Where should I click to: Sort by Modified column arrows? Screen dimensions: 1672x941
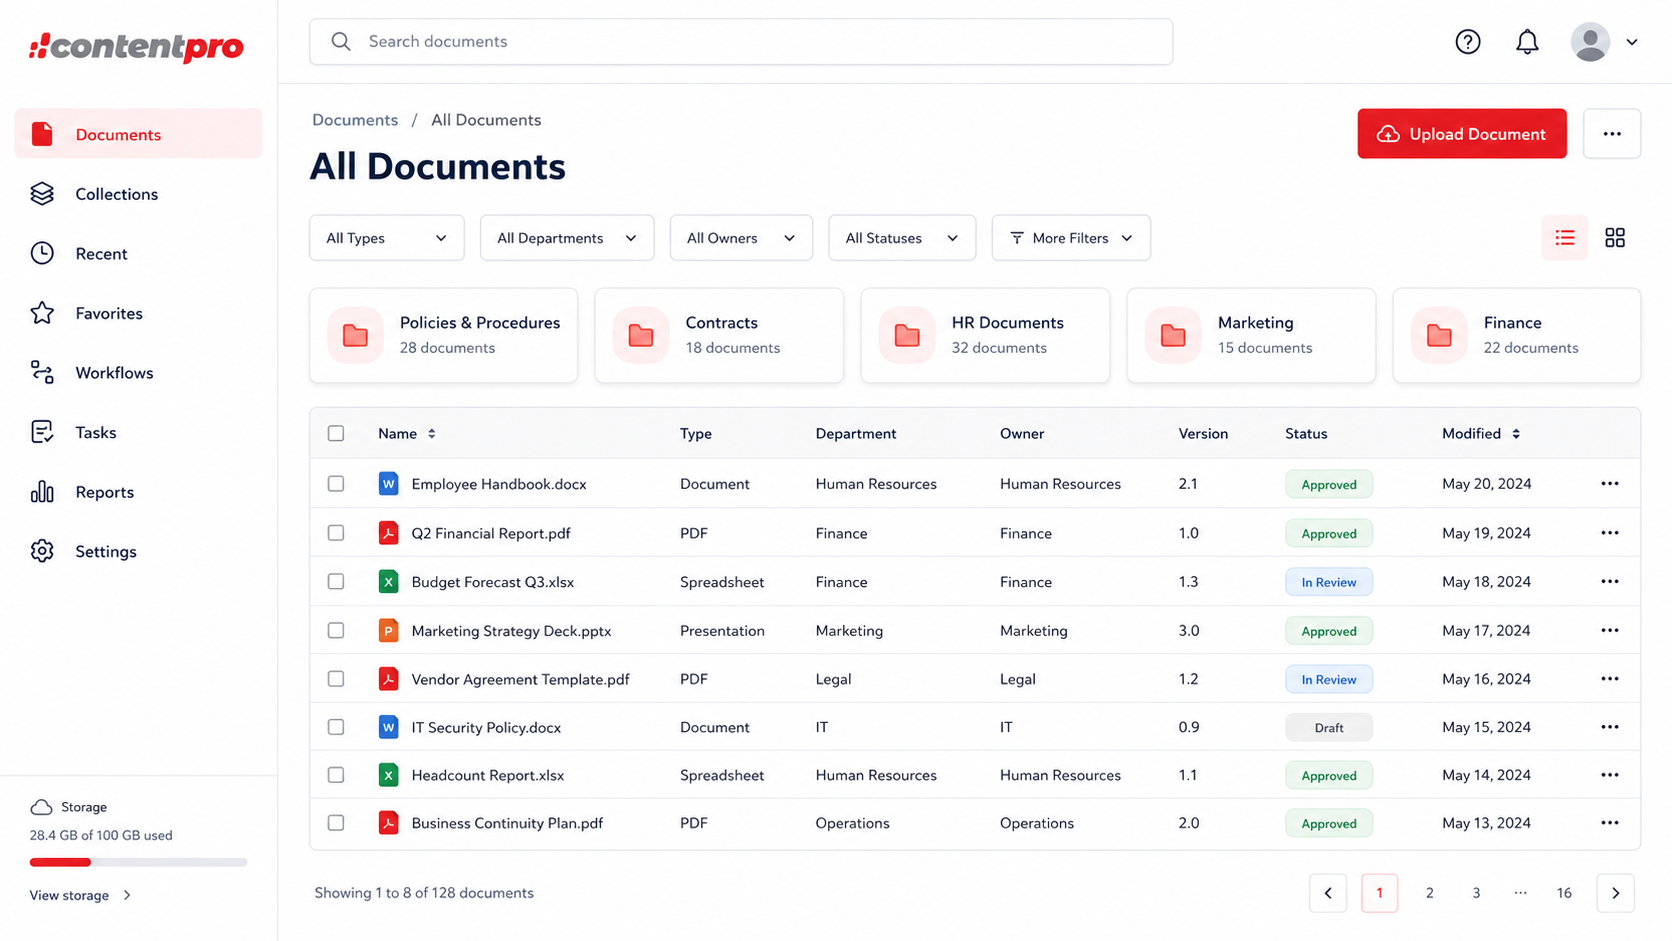[x=1516, y=434]
